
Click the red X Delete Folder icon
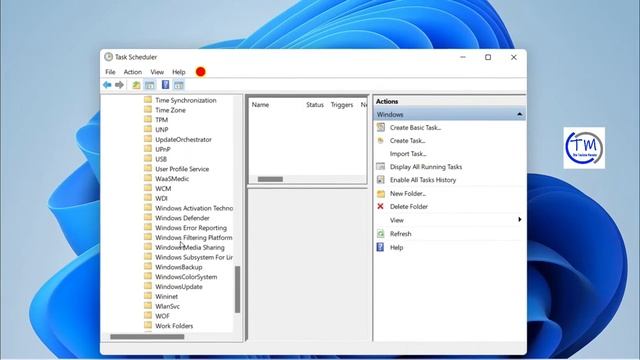point(380,207)
